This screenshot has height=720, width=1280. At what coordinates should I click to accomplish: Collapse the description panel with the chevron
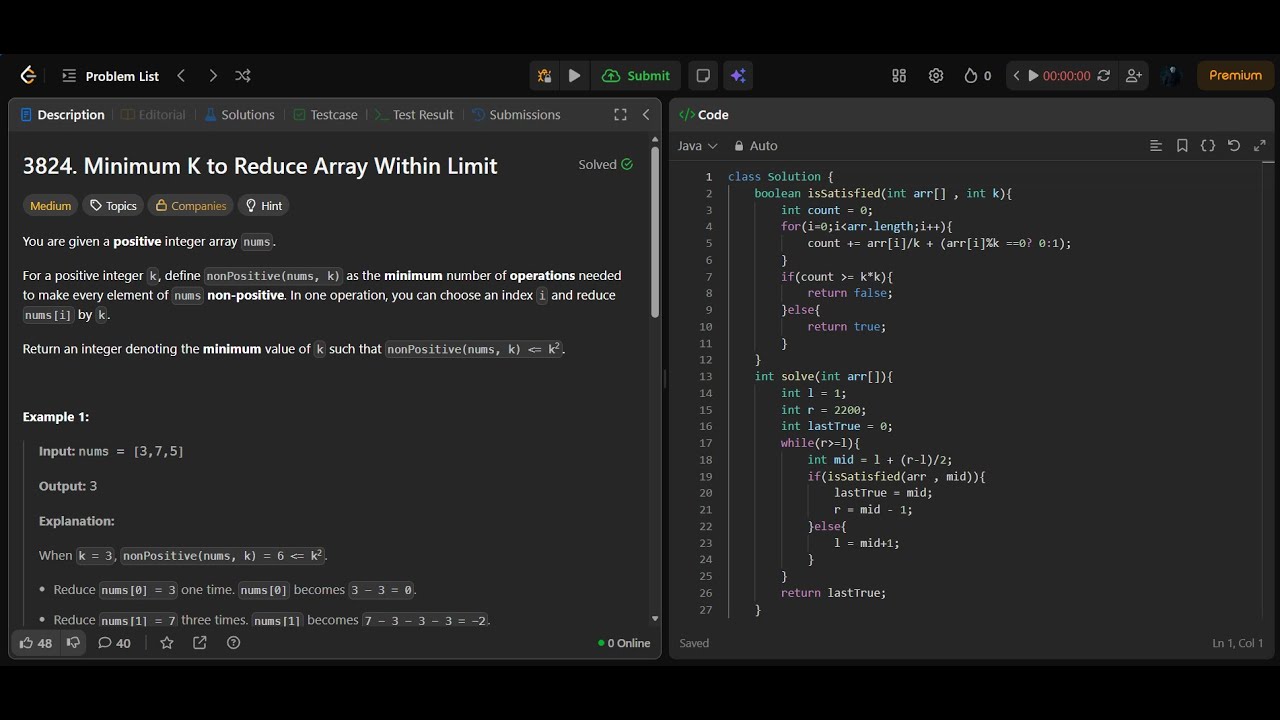(x=646, y=115)
